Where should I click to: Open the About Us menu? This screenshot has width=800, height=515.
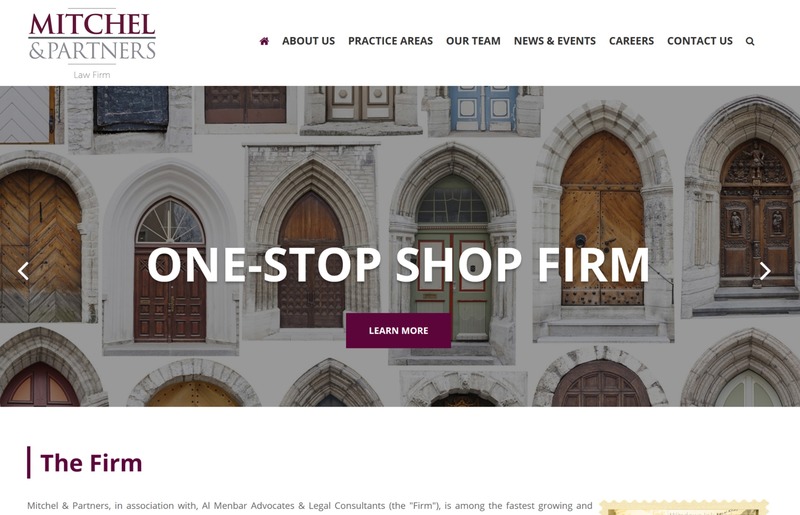(309, 41)
